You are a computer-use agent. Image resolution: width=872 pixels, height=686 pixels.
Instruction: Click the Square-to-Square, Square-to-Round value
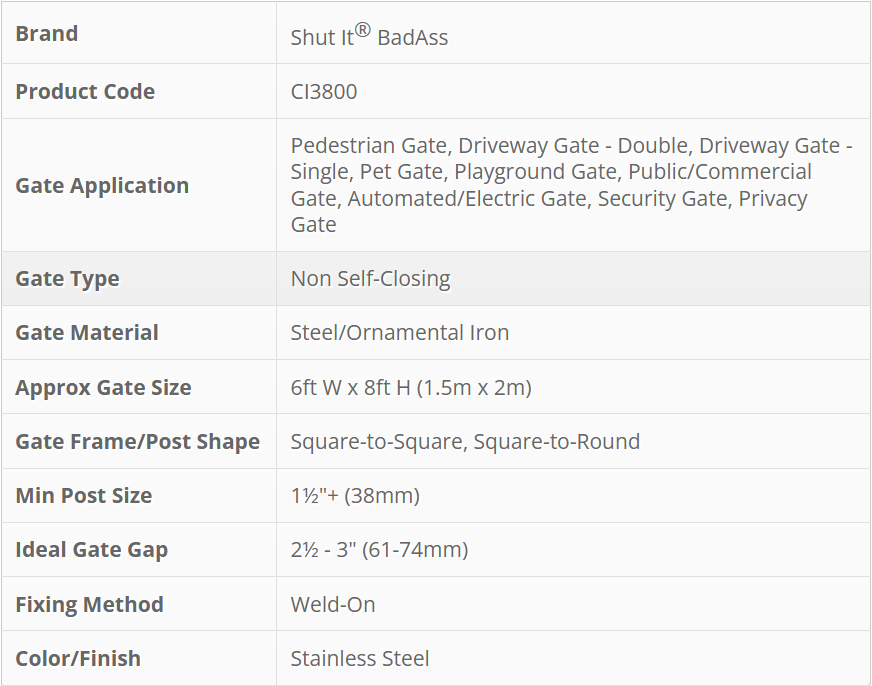(465, 442)
